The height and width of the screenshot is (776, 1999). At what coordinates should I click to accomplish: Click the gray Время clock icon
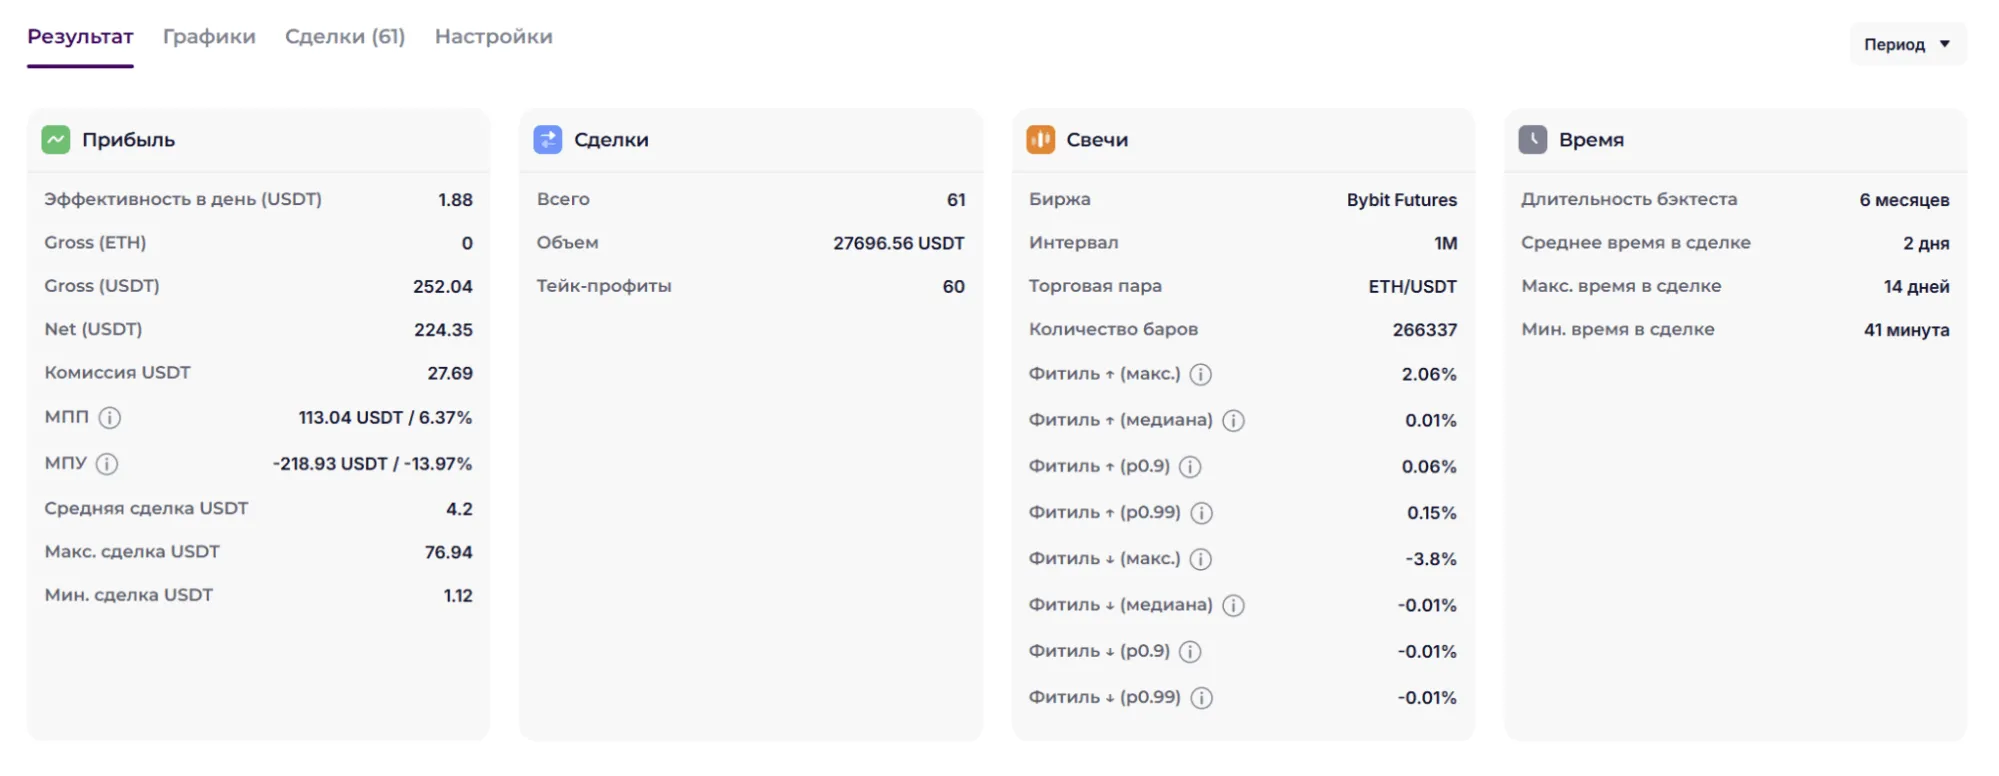pyautogui.click(x=1532, y=140)
